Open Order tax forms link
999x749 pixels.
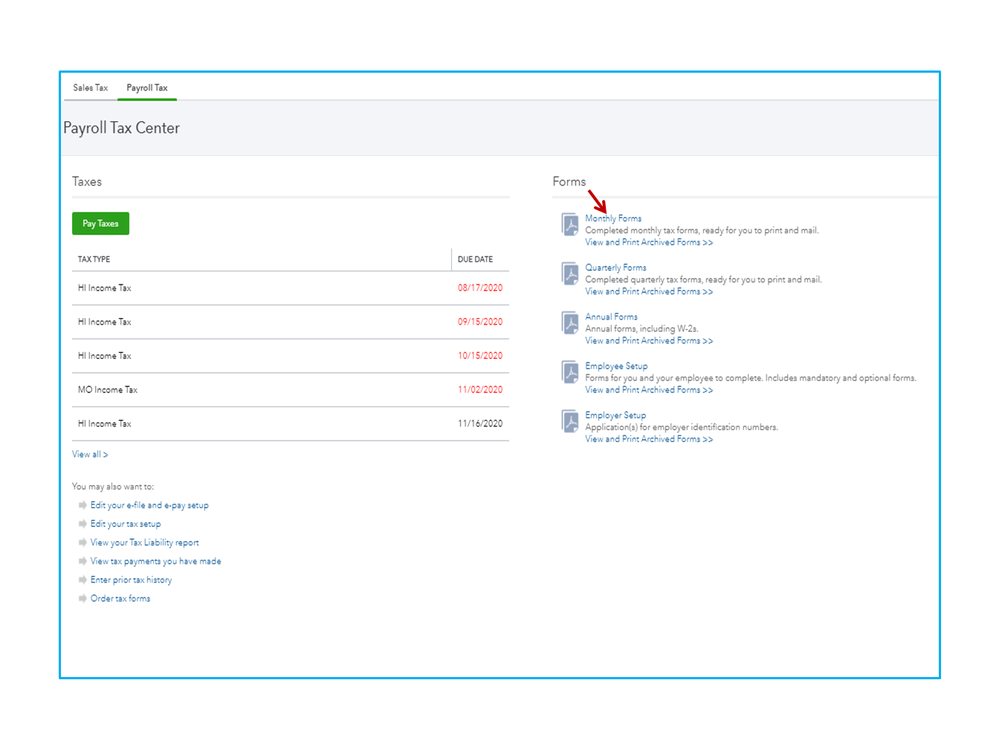pos(120,598)
